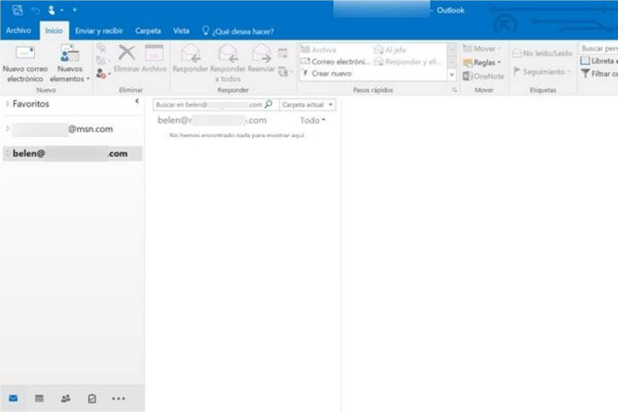Open the Tasks view in bottom navigation
Image resolution: width=618 pixels, height=412 pixels.
92,398
